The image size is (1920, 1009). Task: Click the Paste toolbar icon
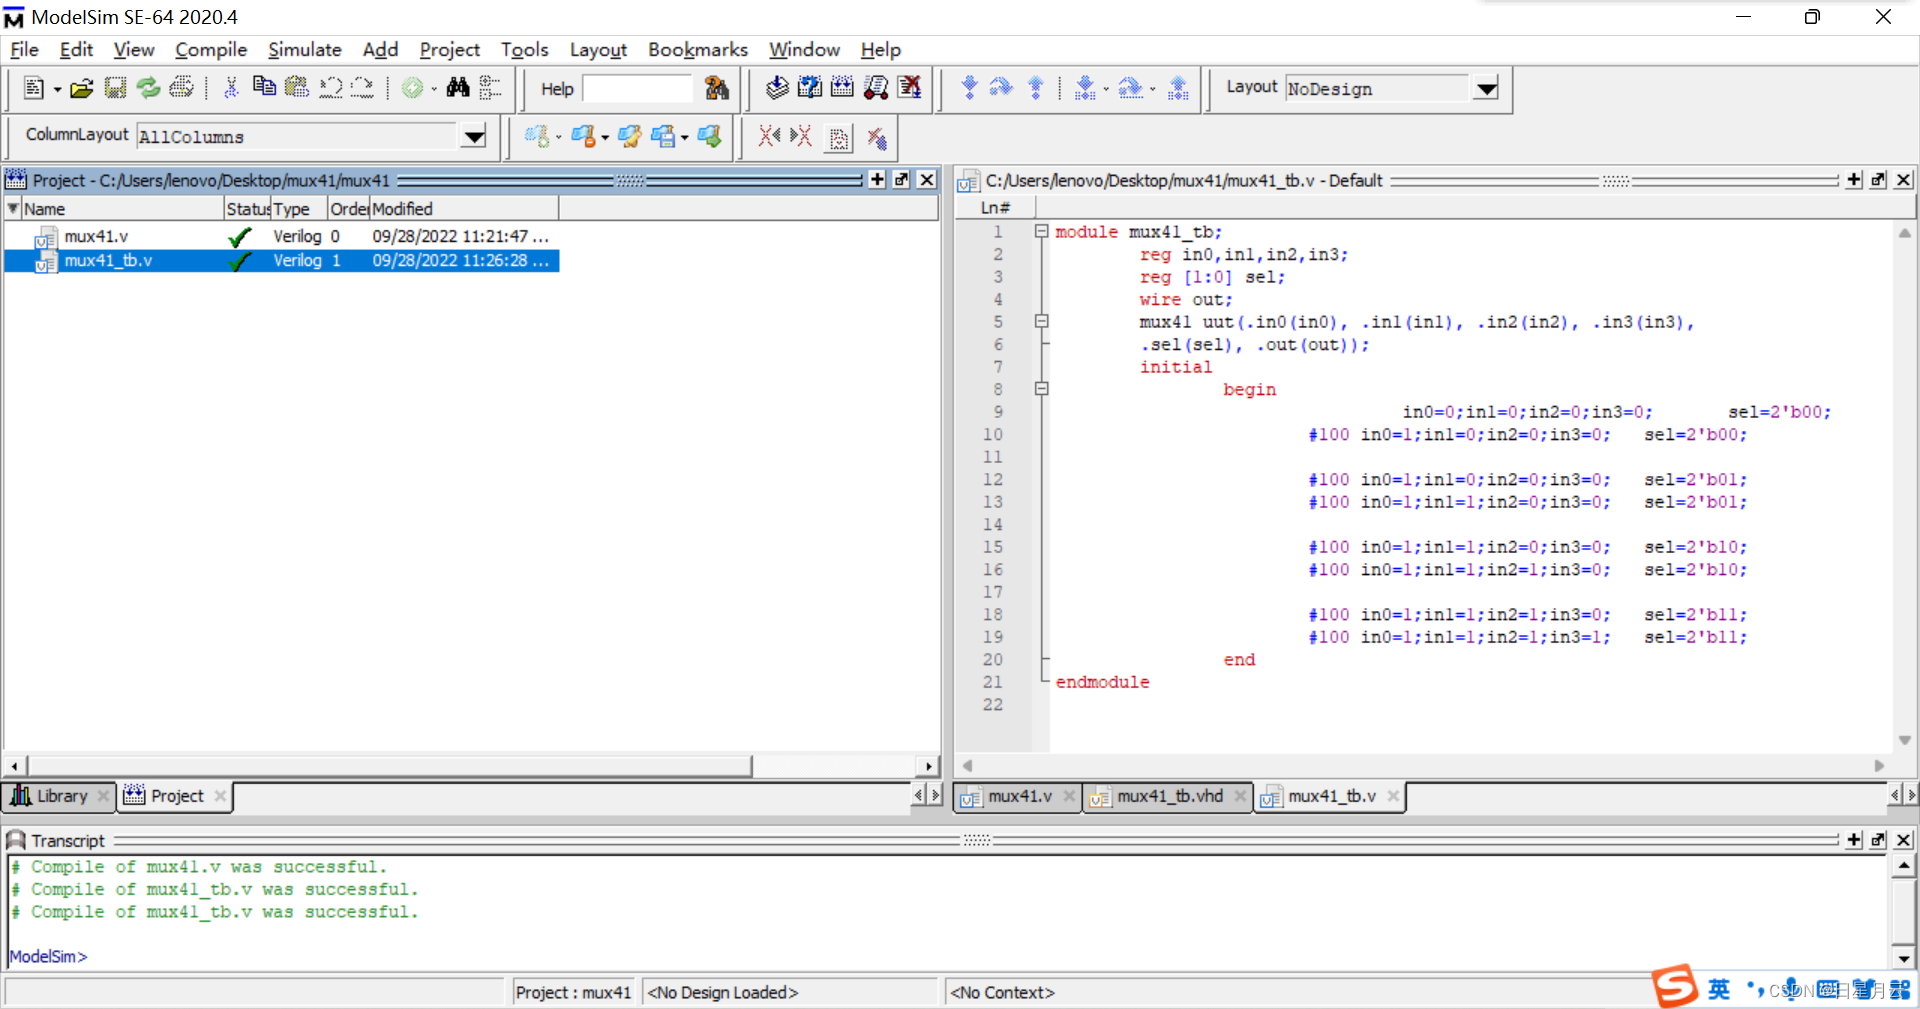(x=297, y=87)
